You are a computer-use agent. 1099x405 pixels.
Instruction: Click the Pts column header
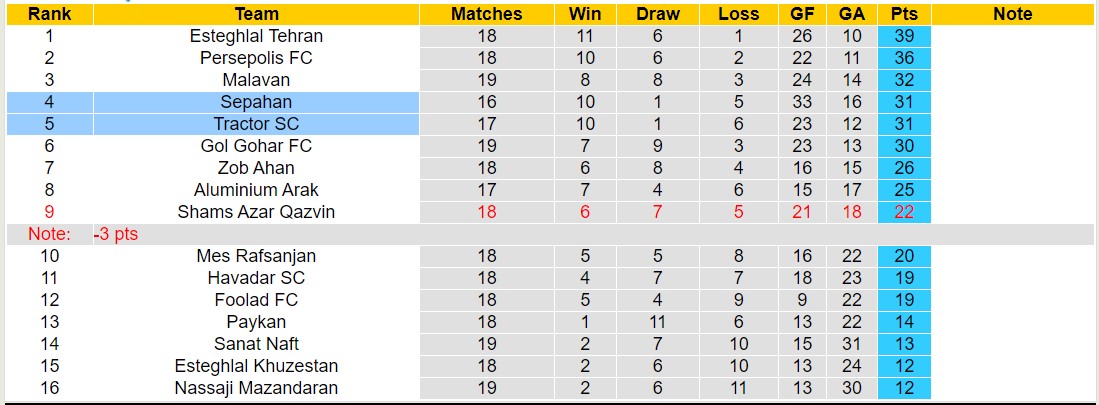point(905,14)
